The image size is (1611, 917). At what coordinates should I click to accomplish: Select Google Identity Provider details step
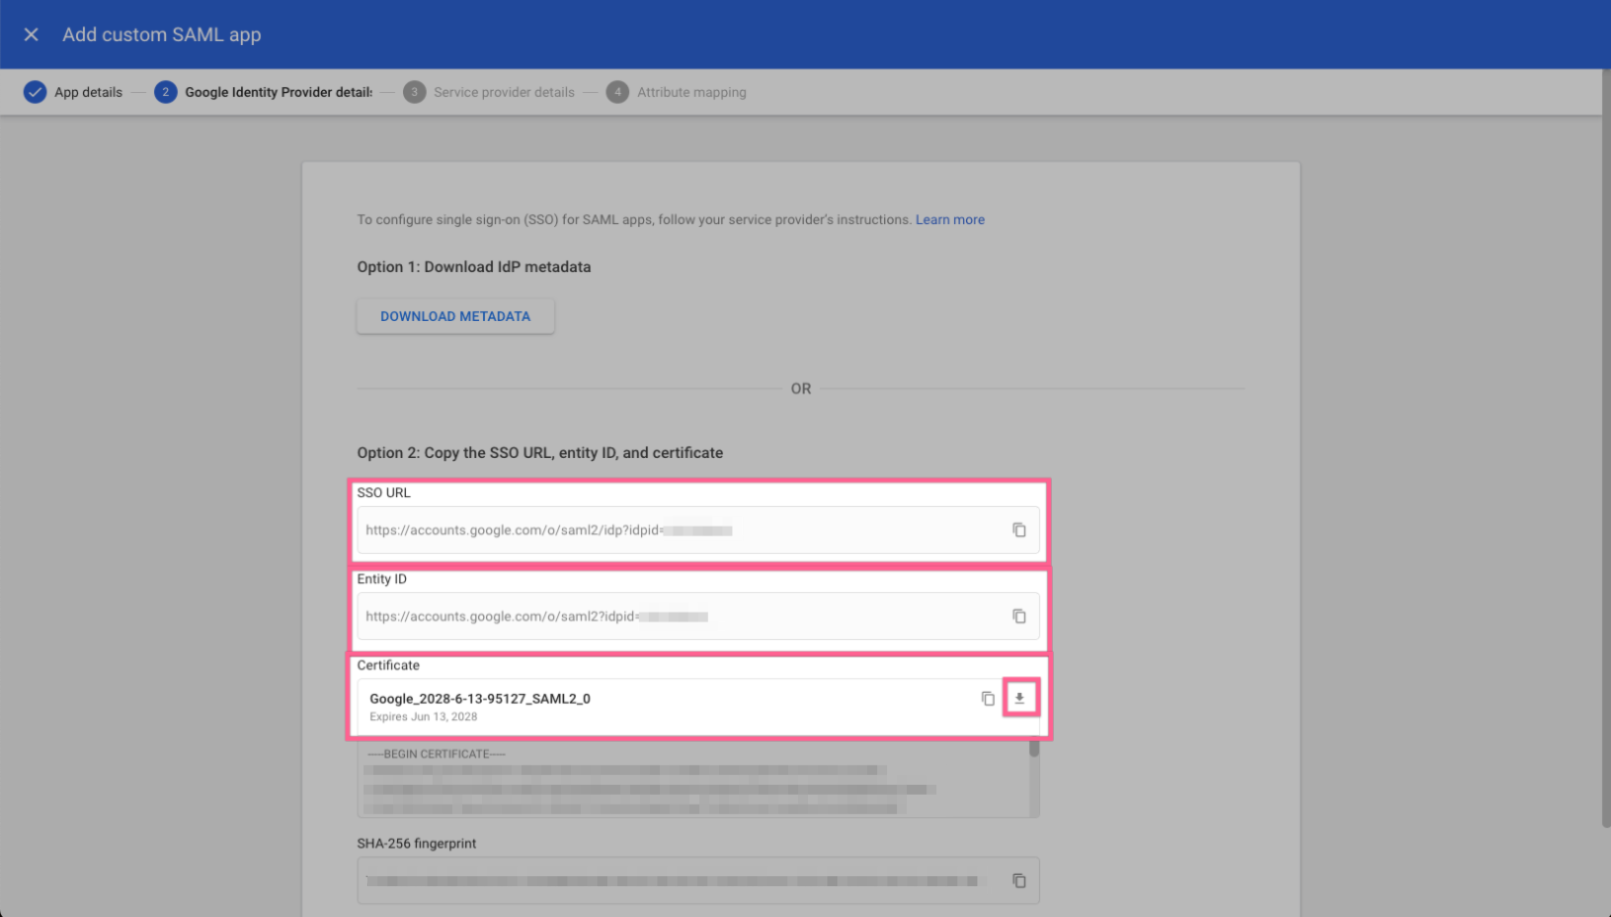[264, 92]
